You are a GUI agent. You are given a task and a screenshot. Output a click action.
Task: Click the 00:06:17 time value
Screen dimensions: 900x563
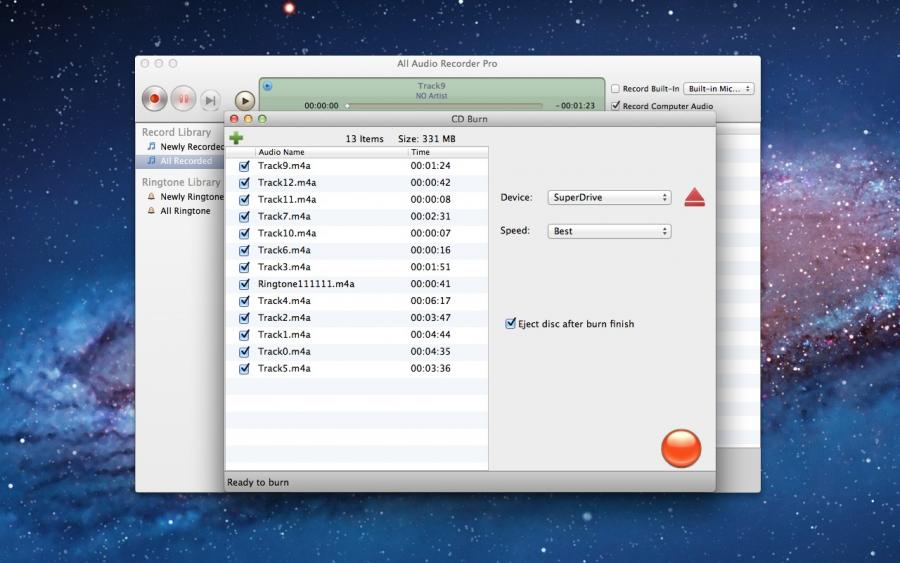(430, 301)
